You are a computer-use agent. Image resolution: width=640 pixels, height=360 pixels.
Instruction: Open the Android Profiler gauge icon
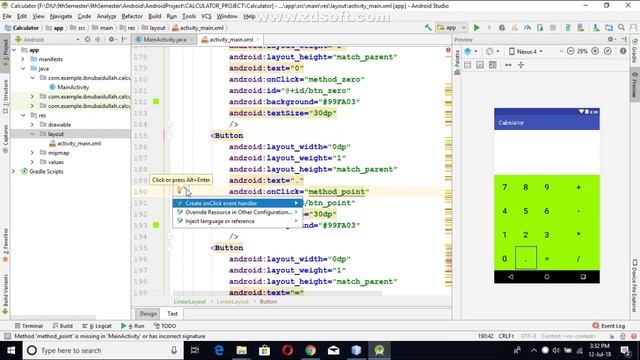(x=527, y=28)
